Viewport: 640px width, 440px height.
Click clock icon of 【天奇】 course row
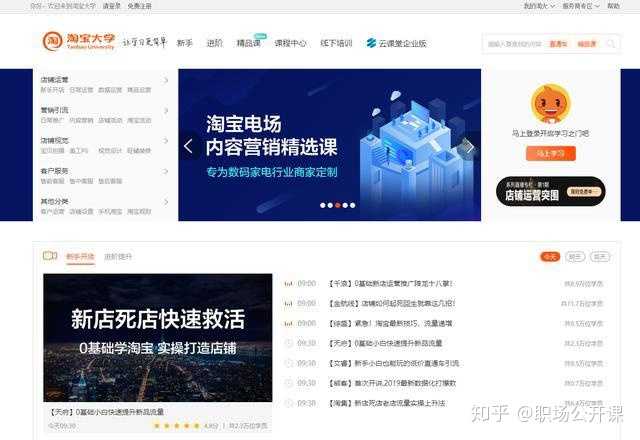pyautogui.click(x=289, y=343)
